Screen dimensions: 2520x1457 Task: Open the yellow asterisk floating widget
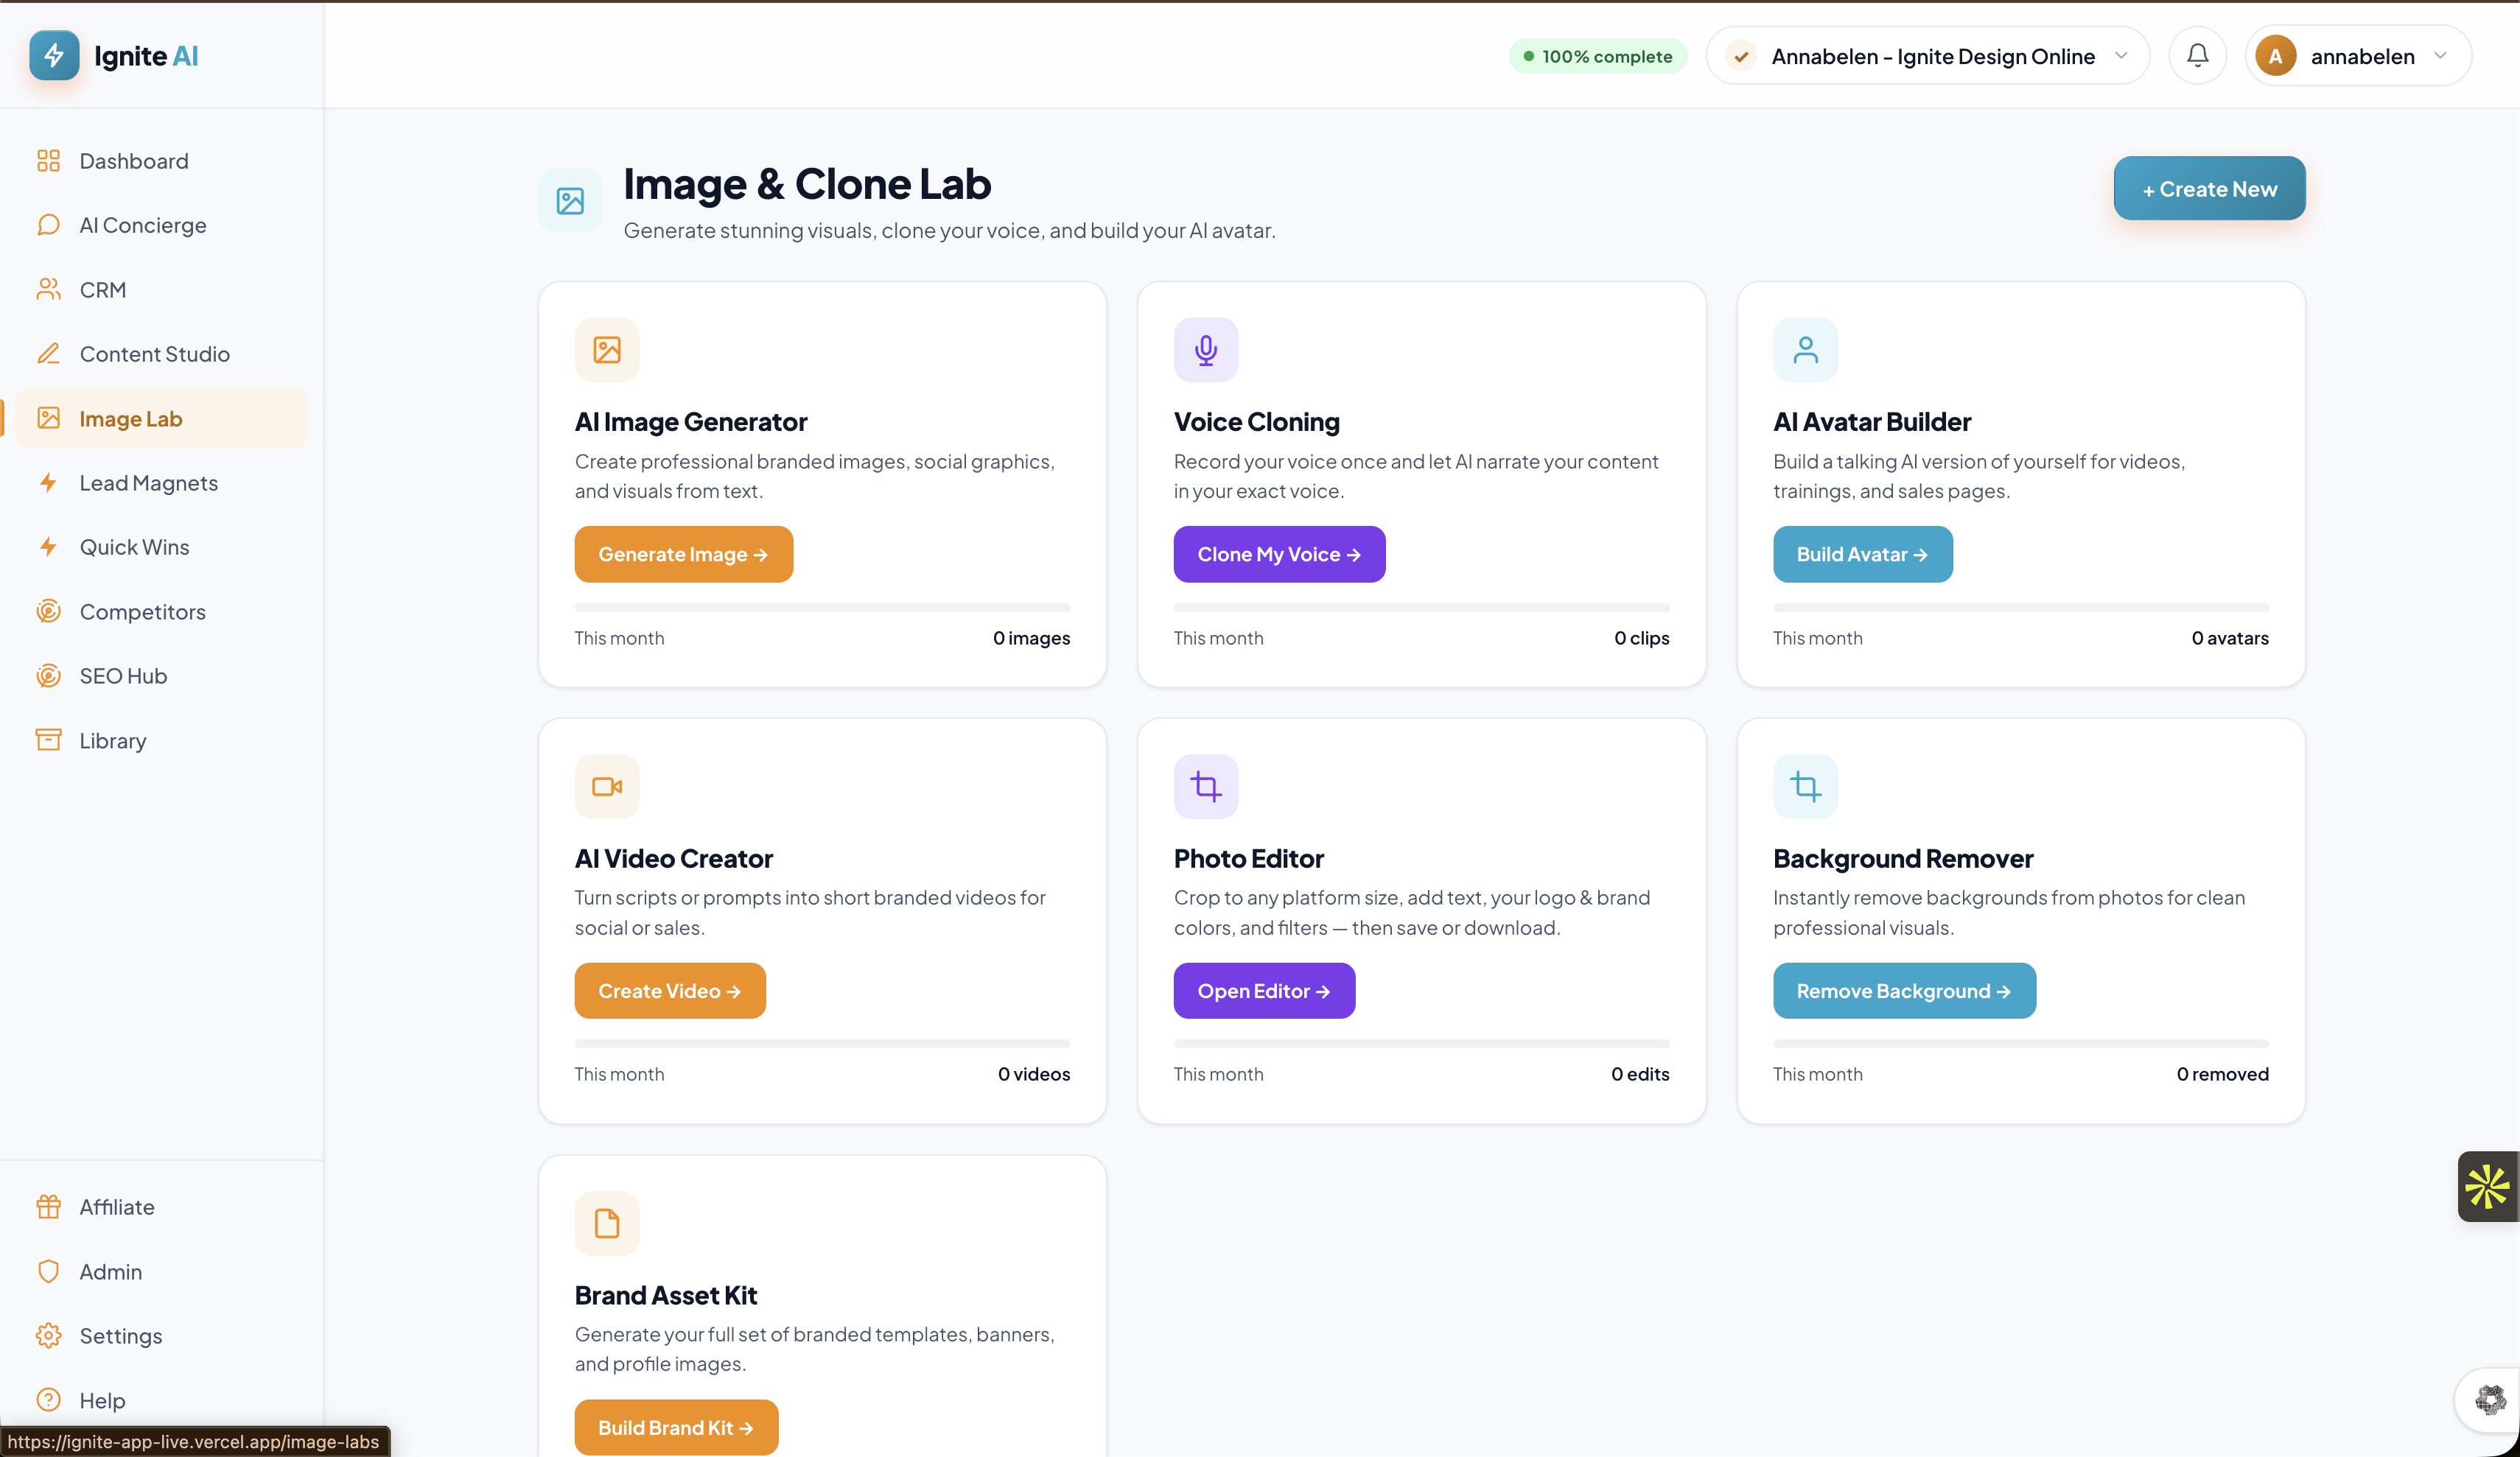click(x=2488, y=1187)
